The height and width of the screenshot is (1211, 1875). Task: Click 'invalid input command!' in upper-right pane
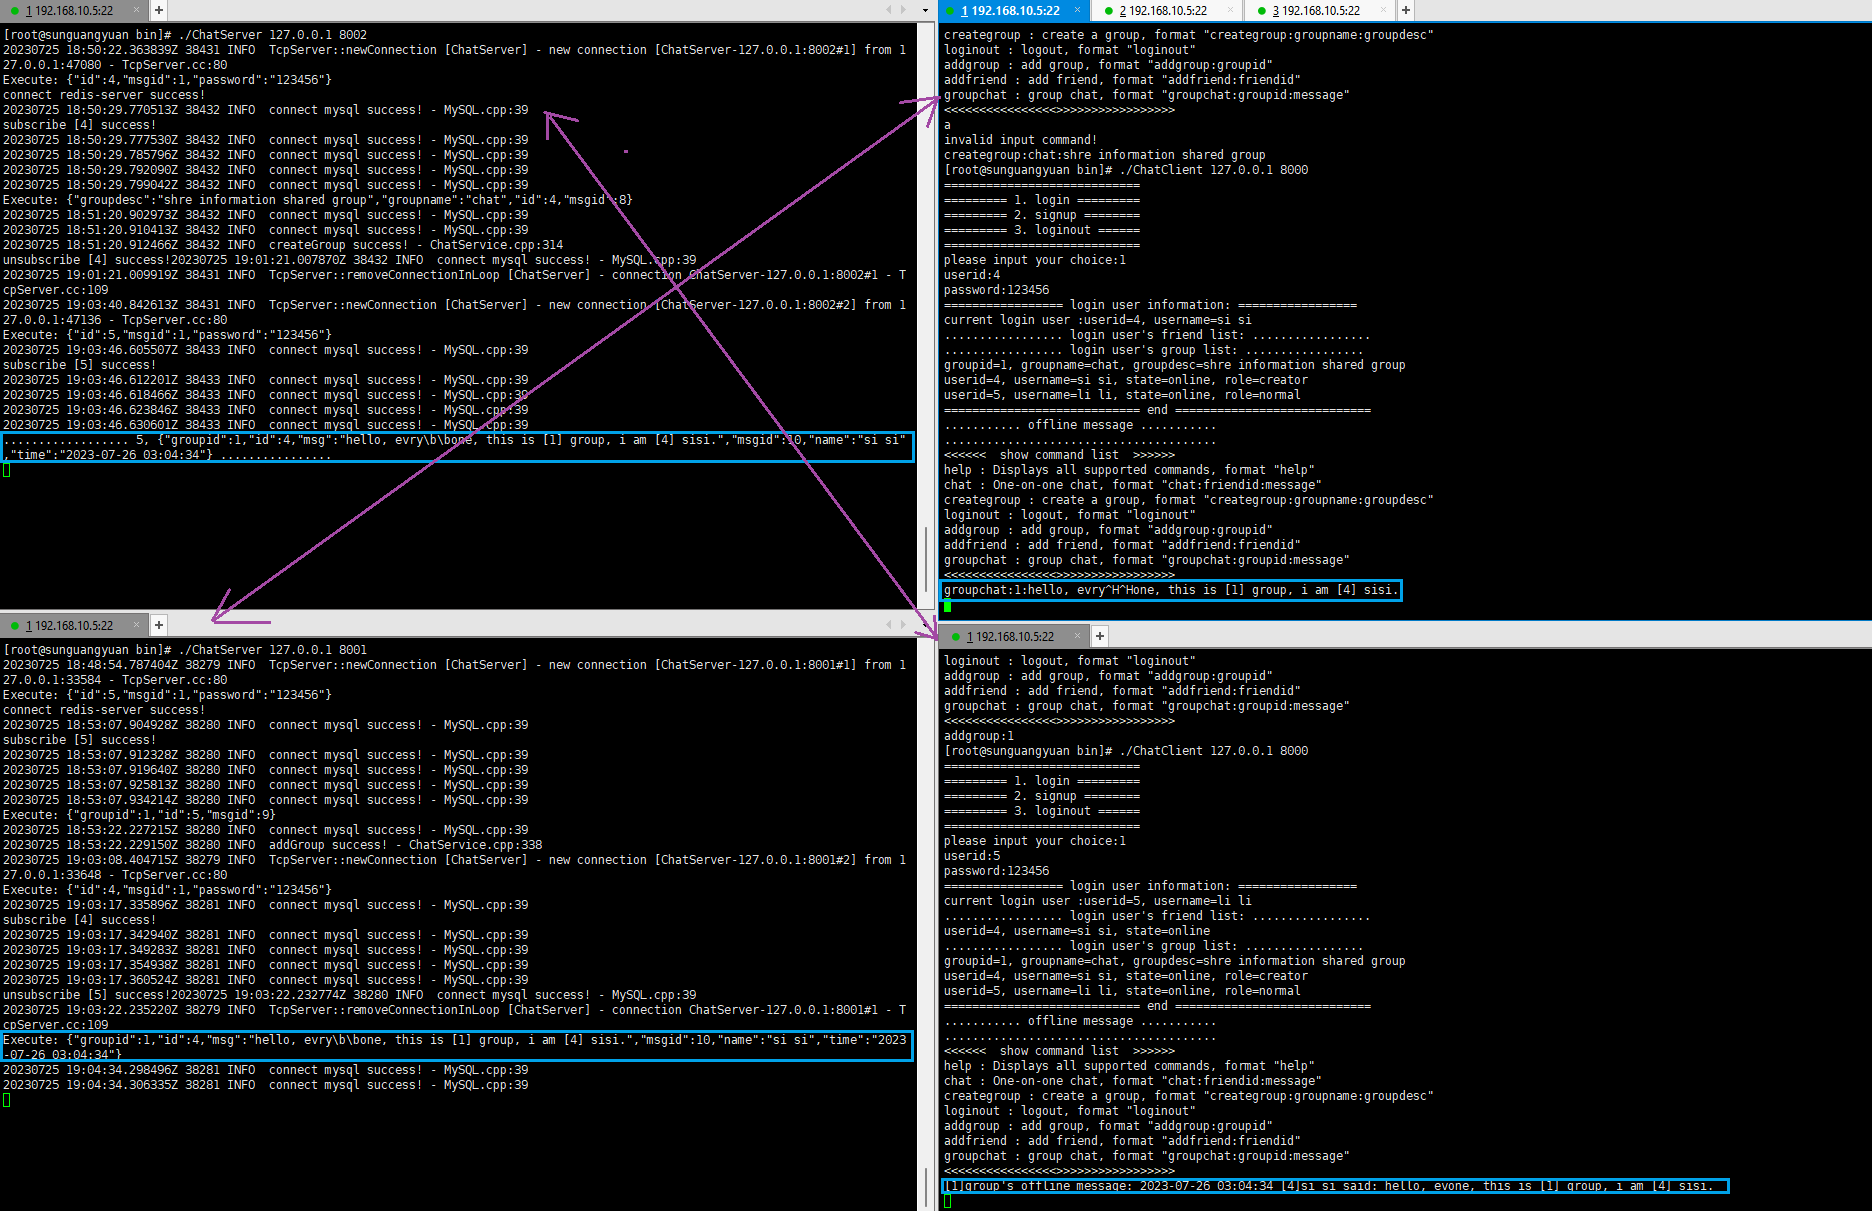coord(1020,140)
